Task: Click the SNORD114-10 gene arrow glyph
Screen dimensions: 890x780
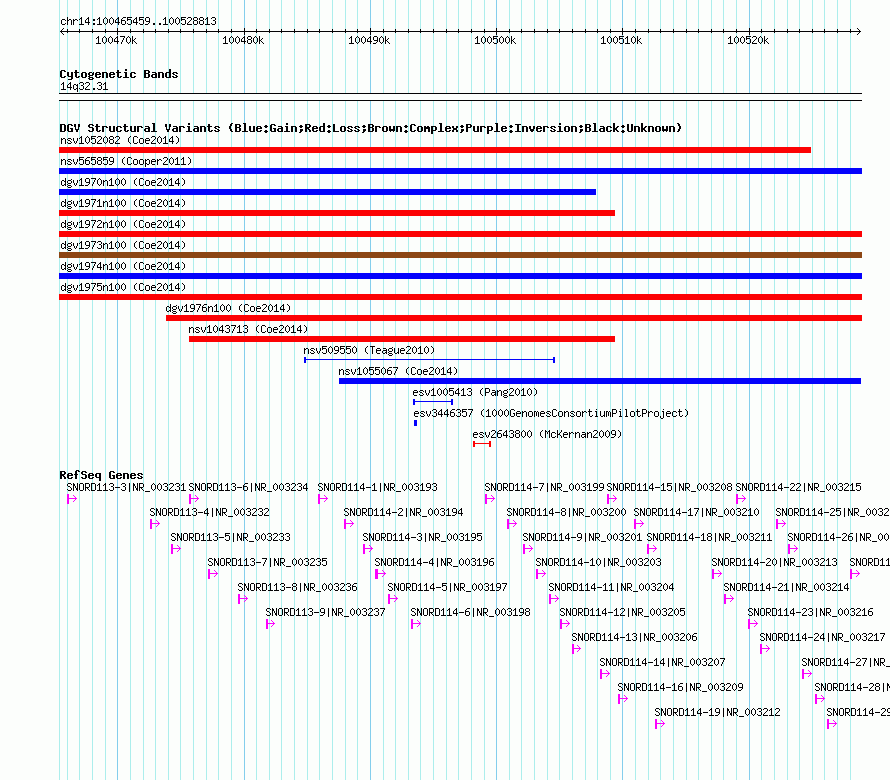Action: tap(541, 574)
